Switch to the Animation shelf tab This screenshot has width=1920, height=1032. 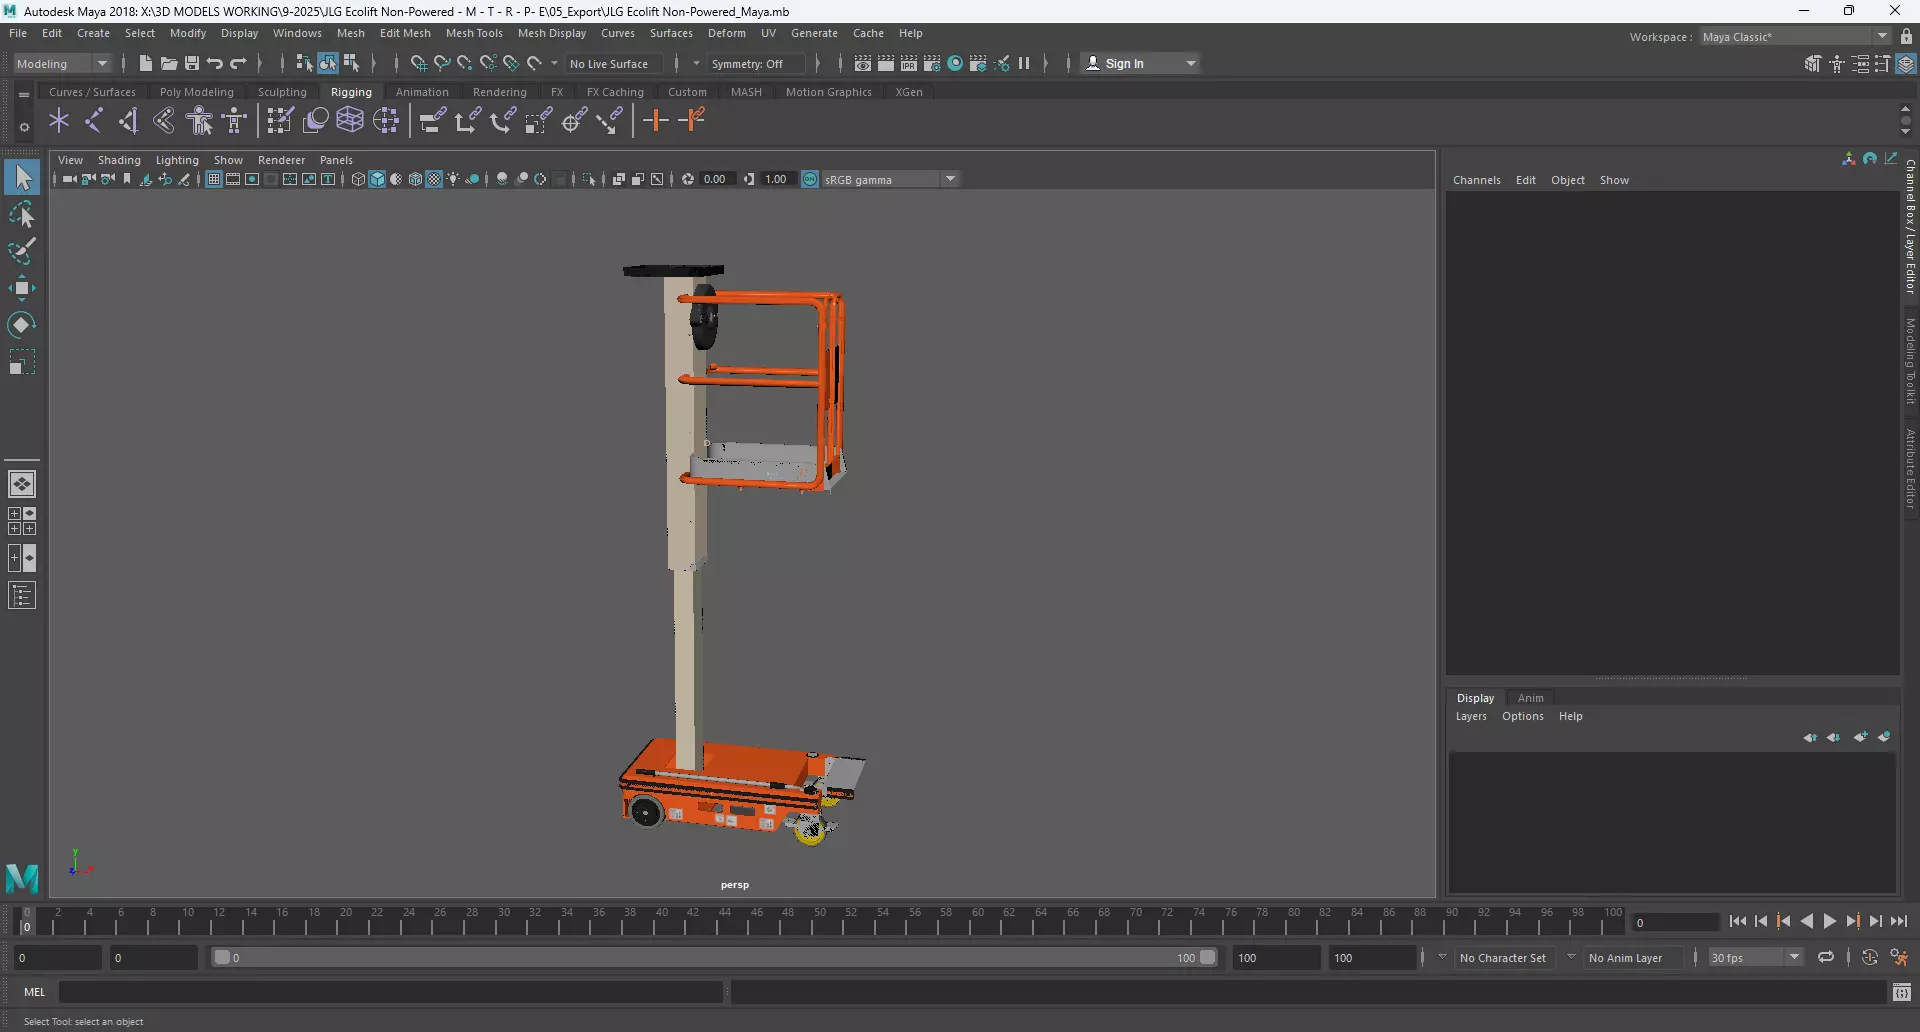click(x=422, y=92)
